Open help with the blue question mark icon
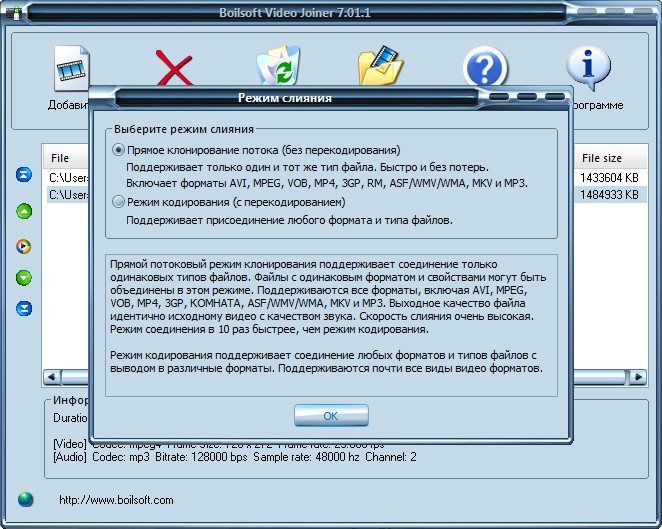 pos(484,67)
